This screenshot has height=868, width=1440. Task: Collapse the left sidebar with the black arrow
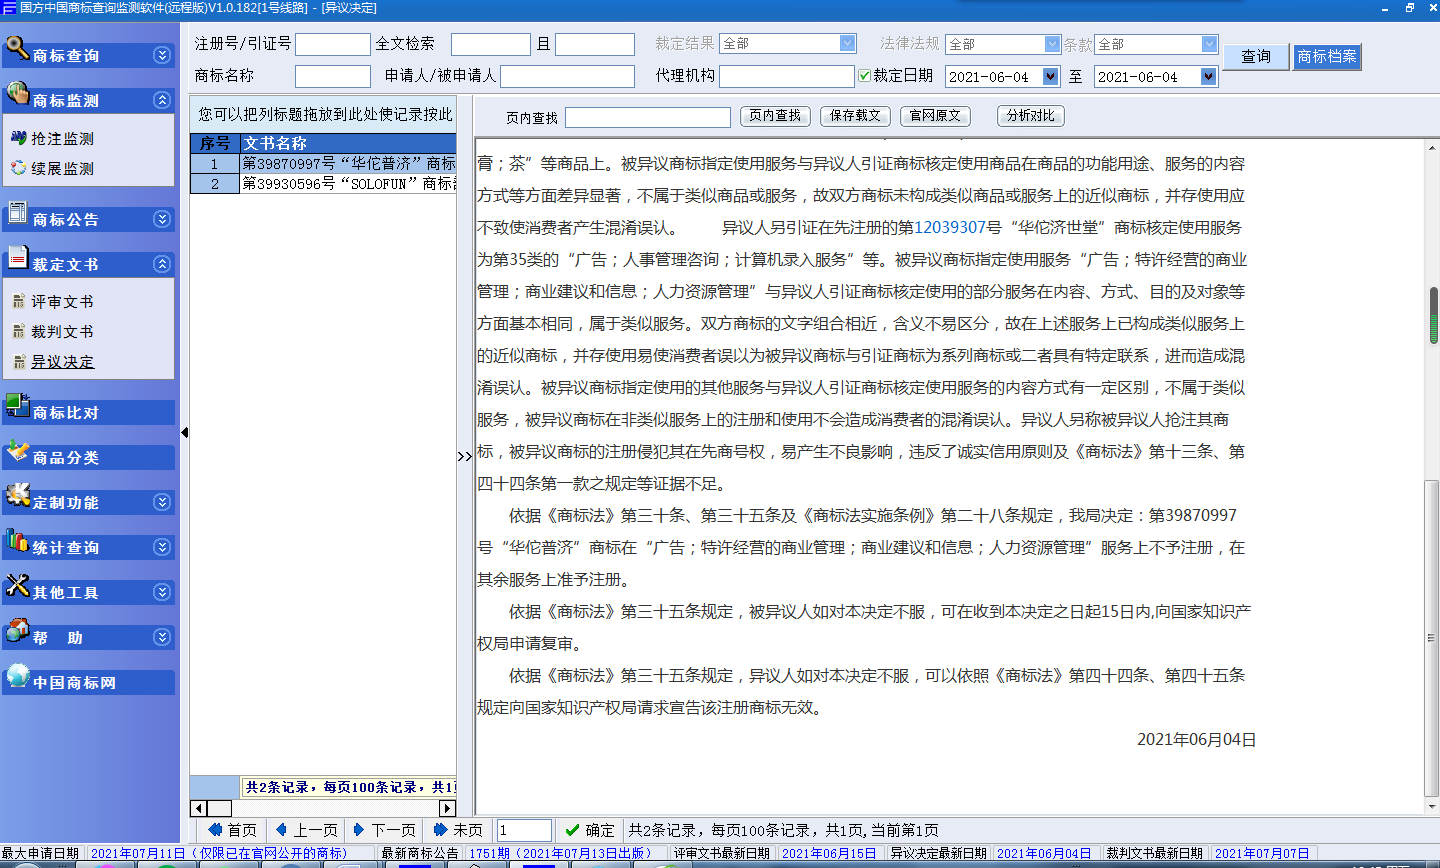(x=184, y=432)
